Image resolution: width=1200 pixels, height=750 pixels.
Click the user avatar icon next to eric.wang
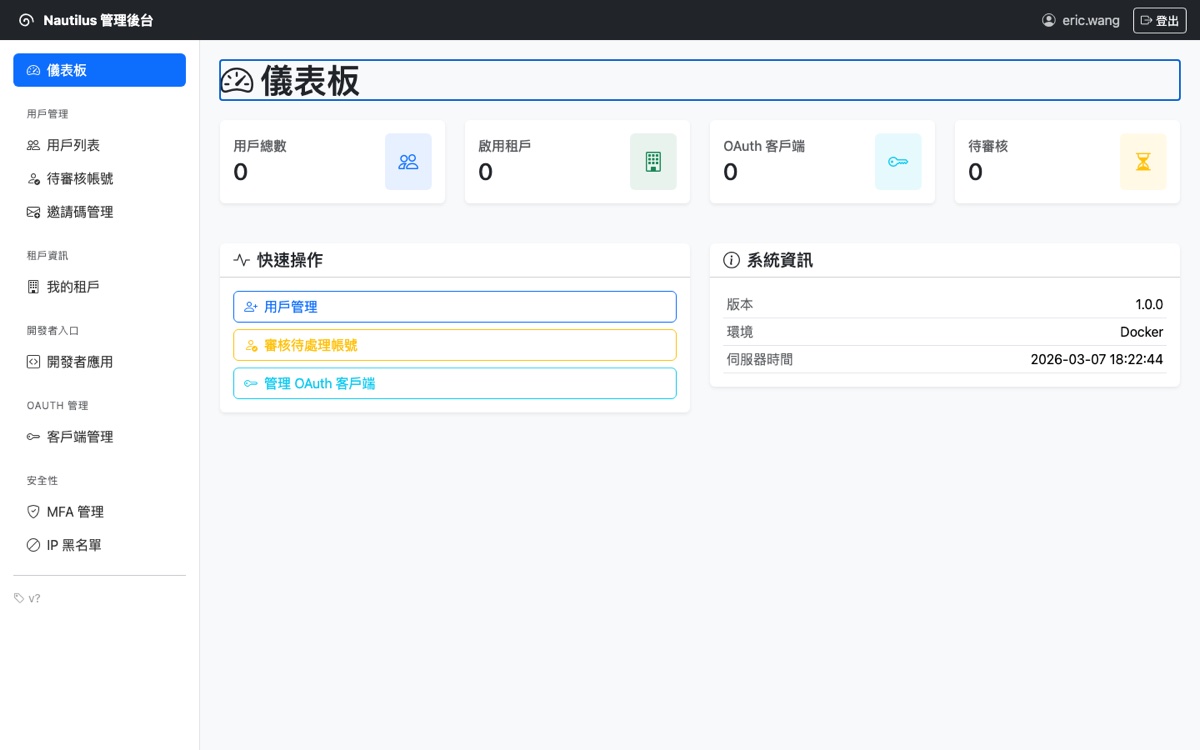coord(1047,20)
